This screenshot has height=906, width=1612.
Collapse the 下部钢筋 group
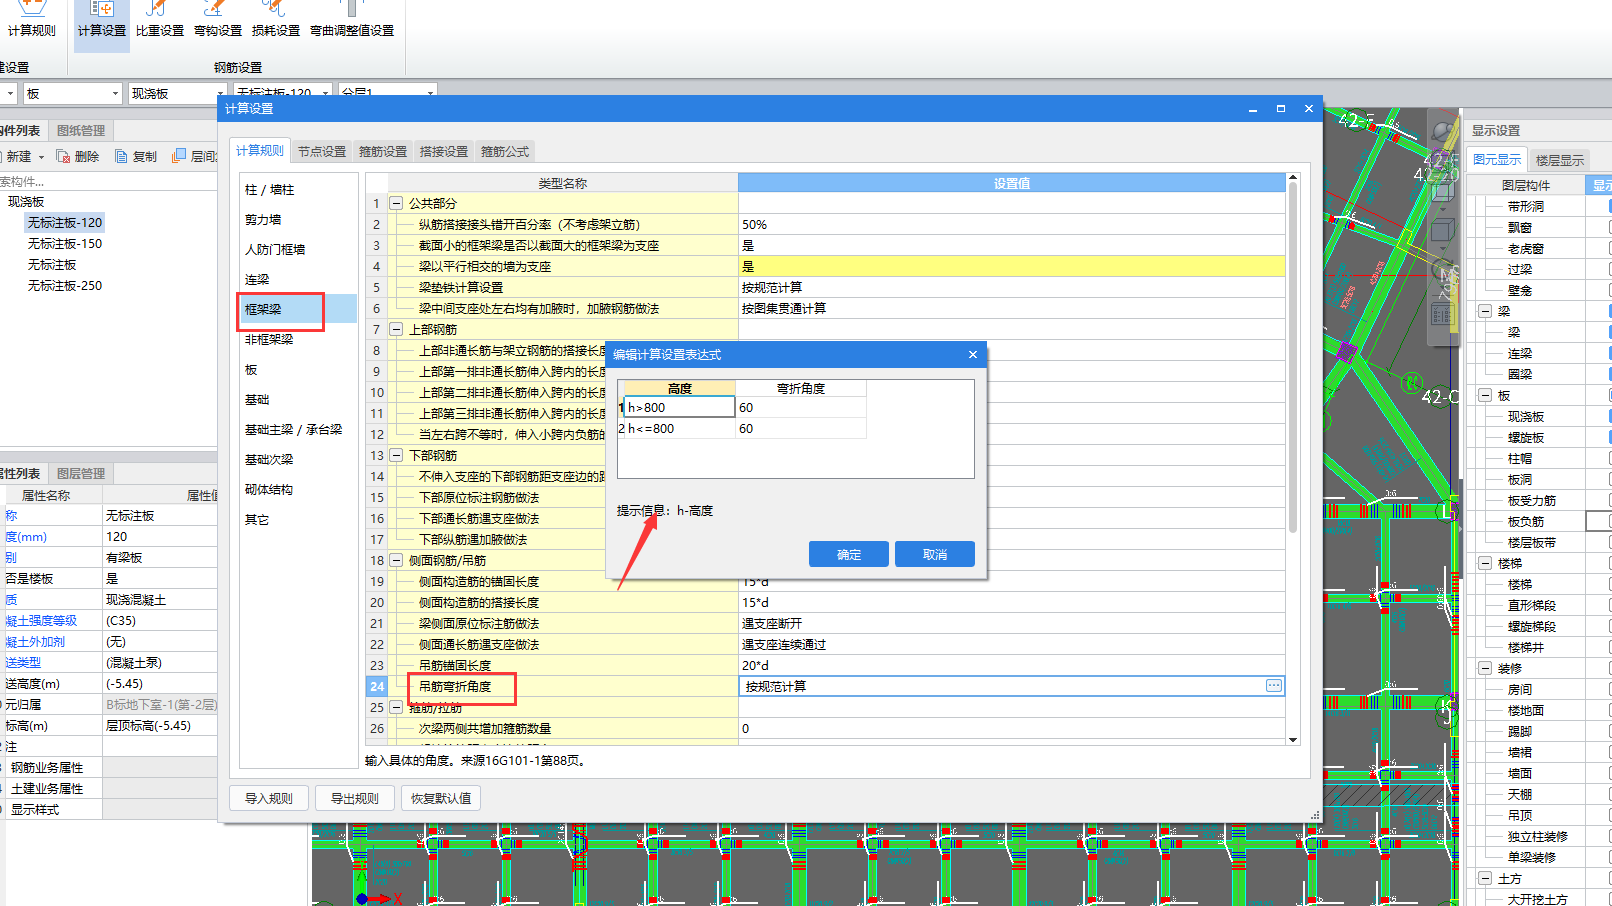tap(396, 455)
